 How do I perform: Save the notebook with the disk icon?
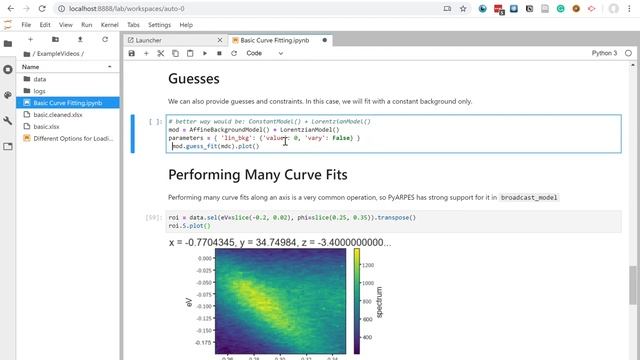click(131, 53)
